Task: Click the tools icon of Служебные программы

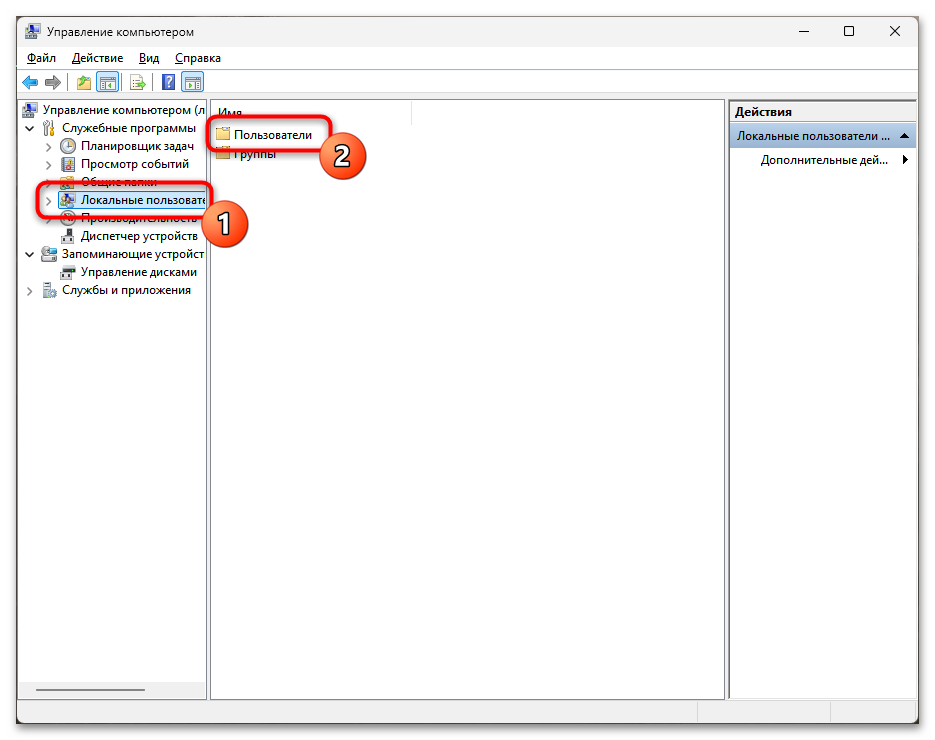Action: click(49, 128)
